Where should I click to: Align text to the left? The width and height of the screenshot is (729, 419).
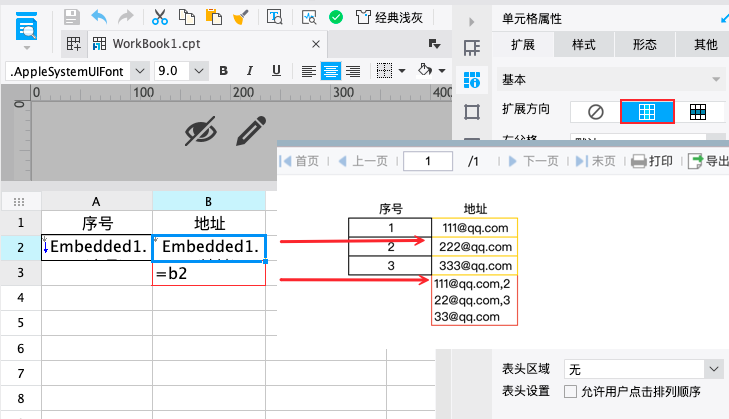pos(308,71)
